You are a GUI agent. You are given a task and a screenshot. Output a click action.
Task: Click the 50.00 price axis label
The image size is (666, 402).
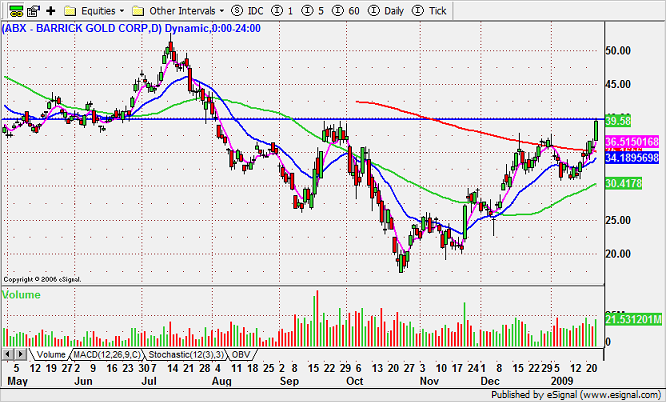coord(618,51)
